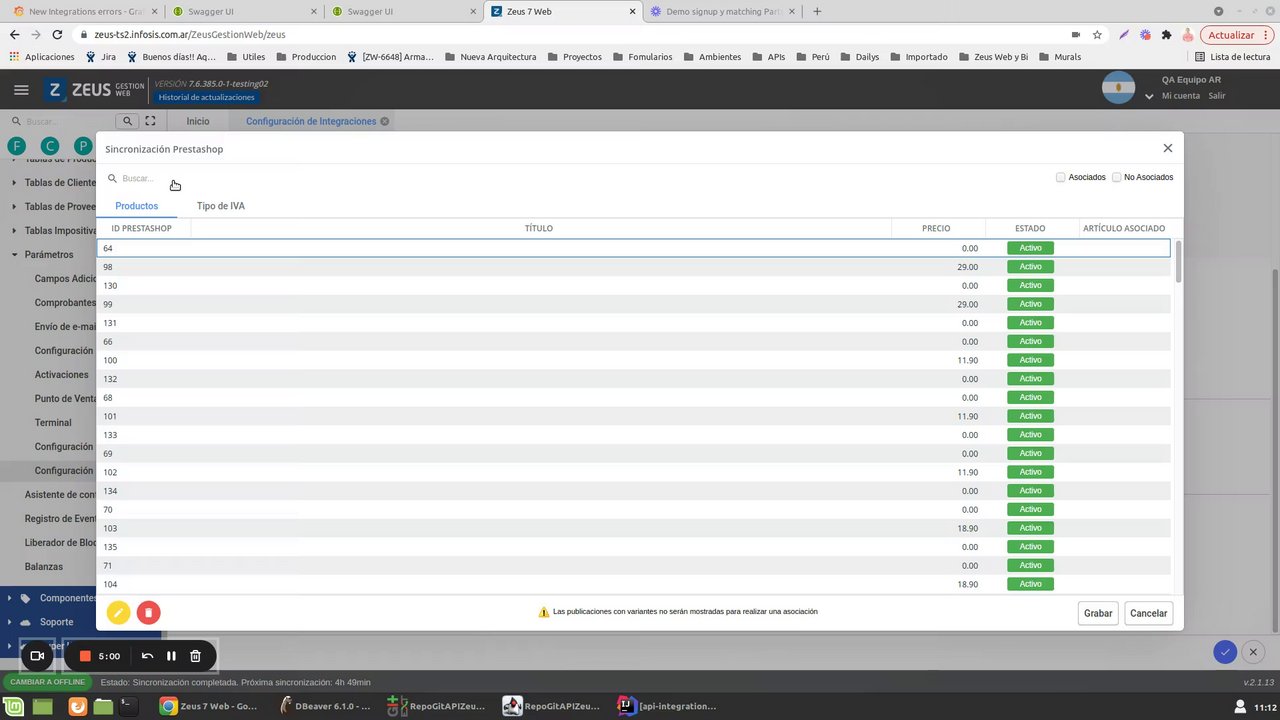Focus the dialog Buscar search field

pos(145,178)
